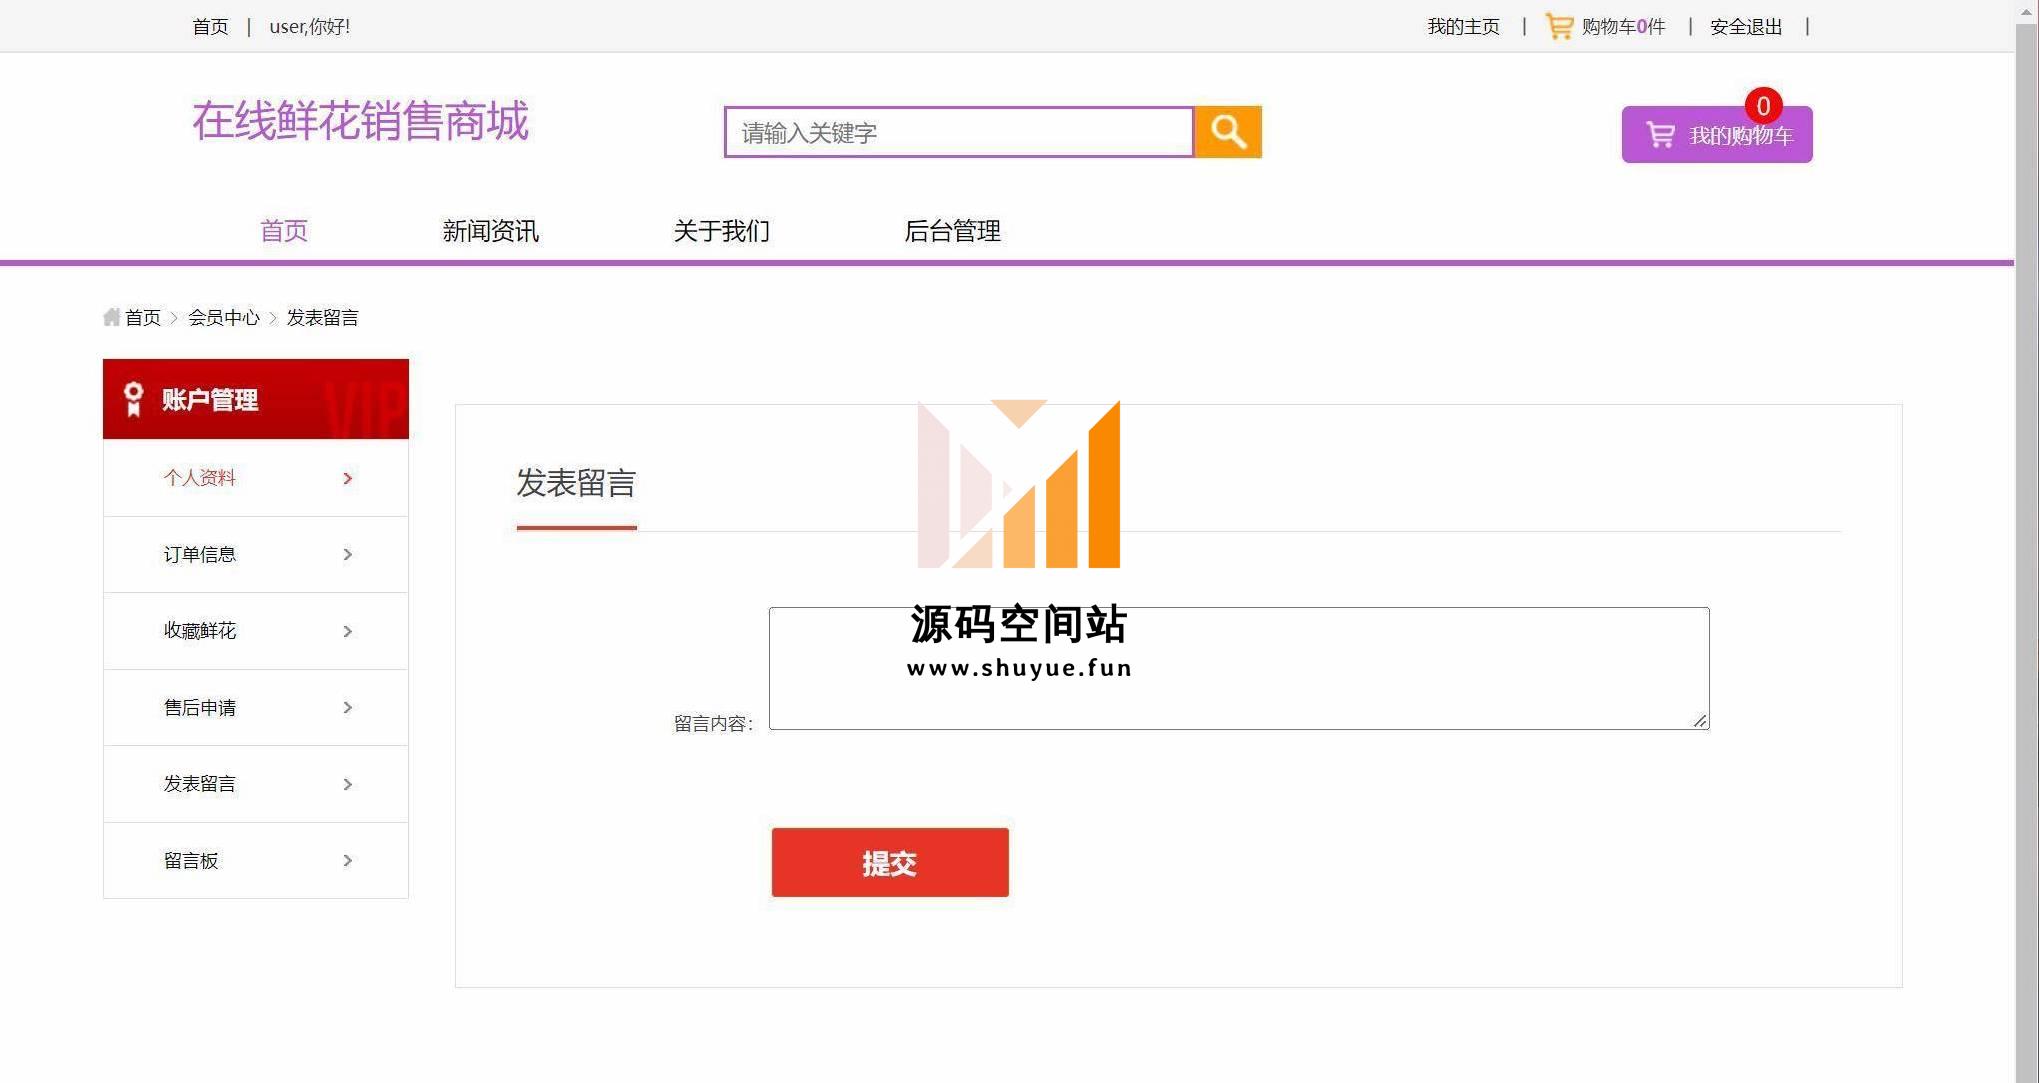Click the white cart icon in 我的购物车
Screen dimensions: 2039x1083
1660,135
